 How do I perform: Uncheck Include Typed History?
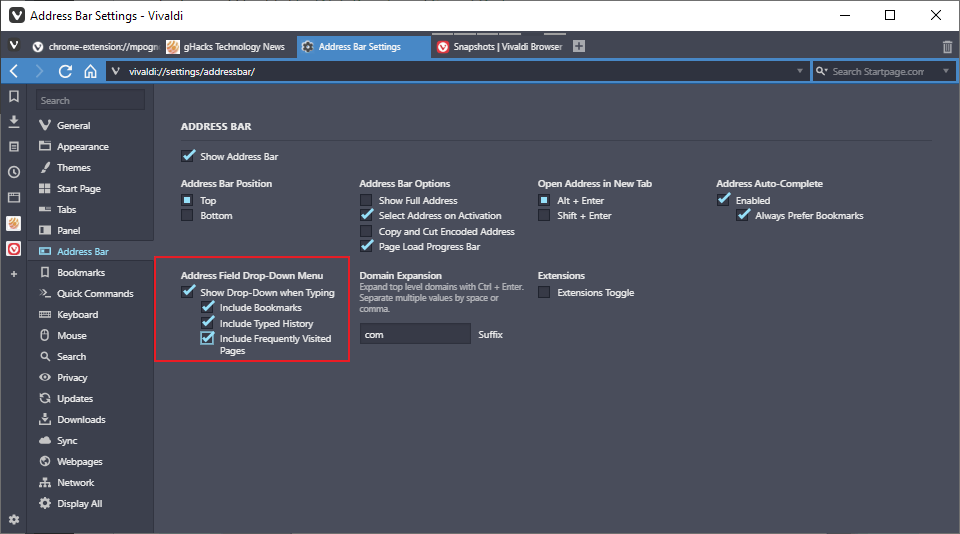(208, 323)
